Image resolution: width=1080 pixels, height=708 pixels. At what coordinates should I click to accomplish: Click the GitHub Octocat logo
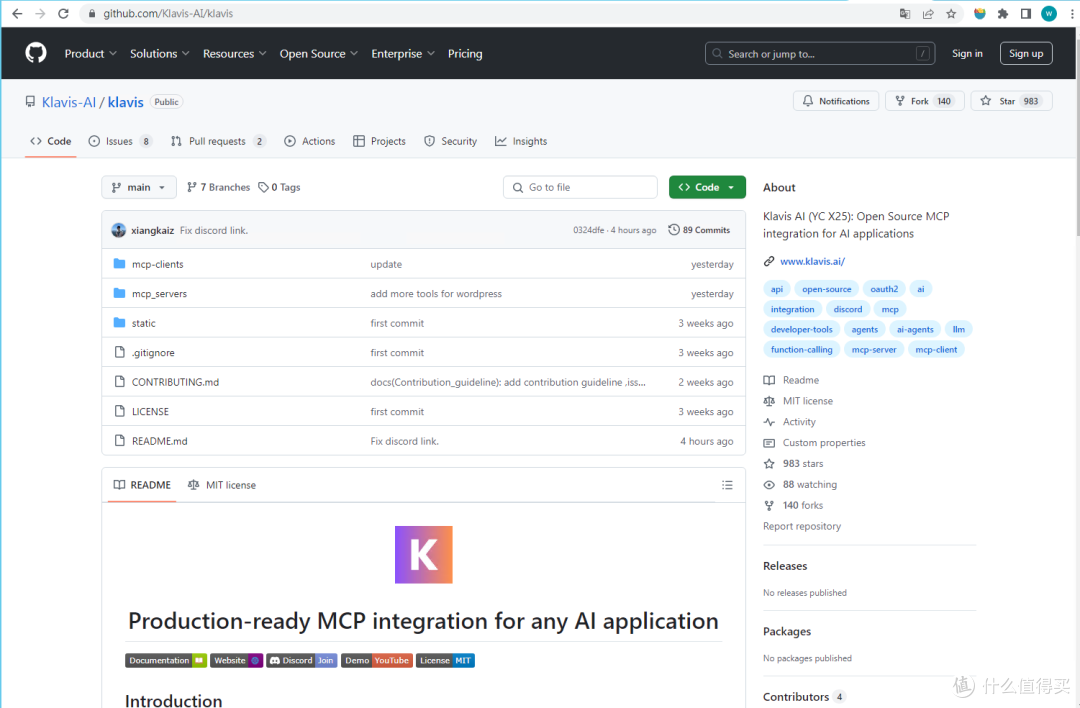pos(36,53)
